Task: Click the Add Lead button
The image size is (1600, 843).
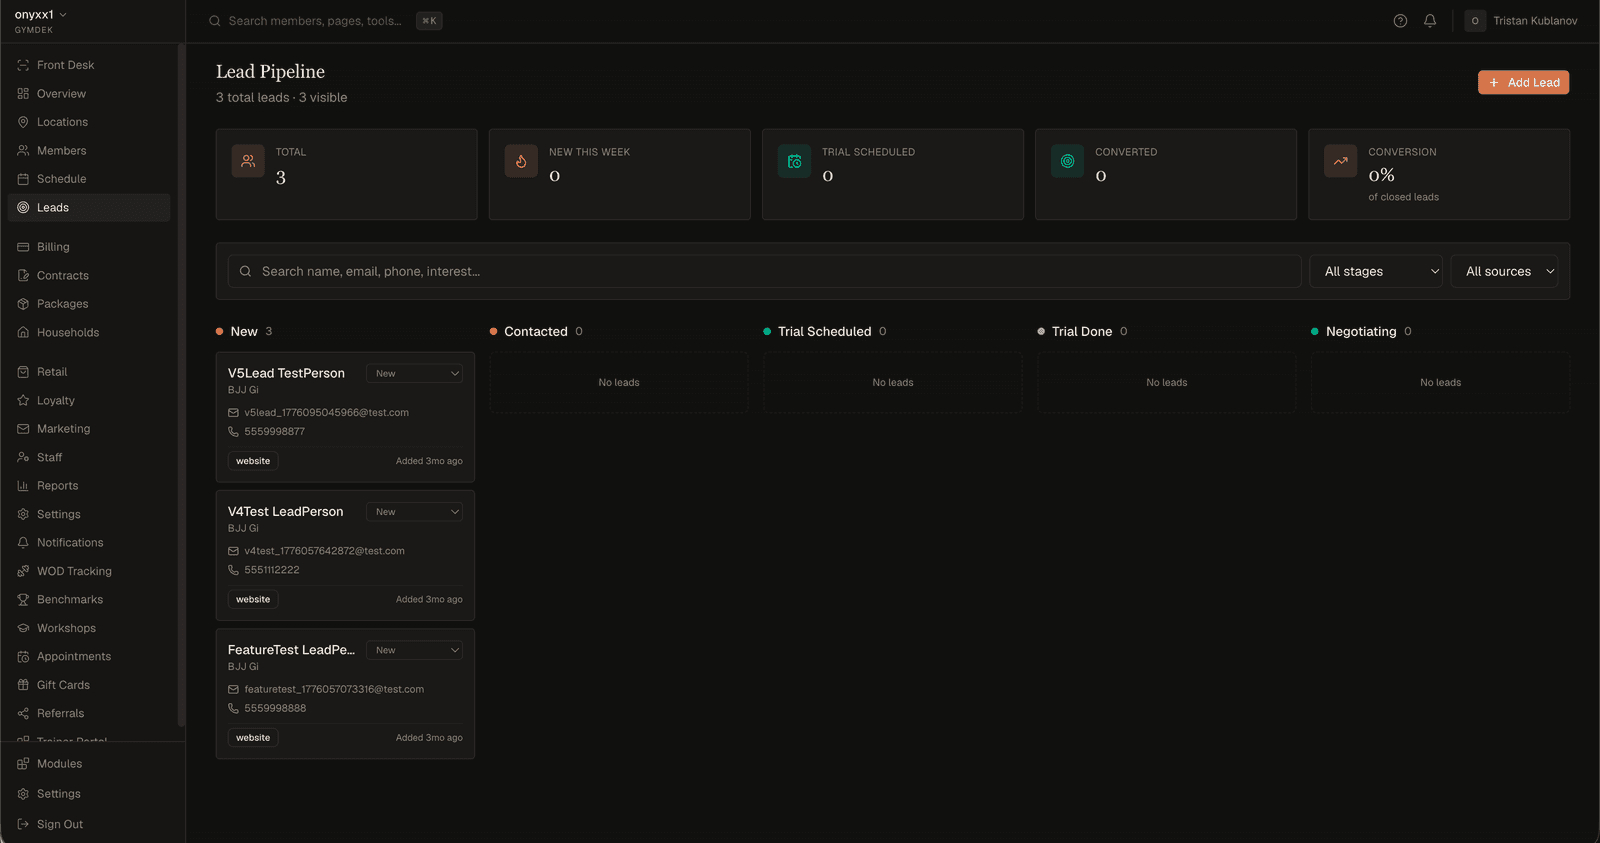Action: [x=1523, y=83]
